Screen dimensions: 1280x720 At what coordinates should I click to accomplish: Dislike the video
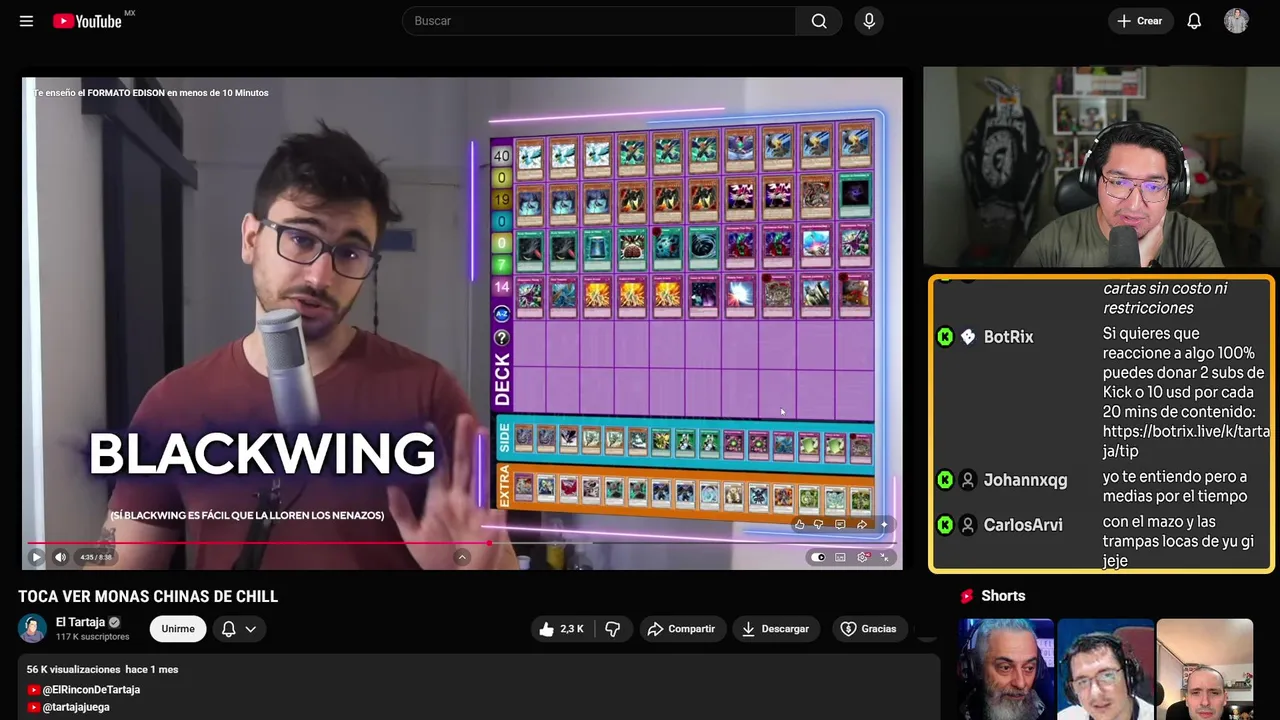point(613,628)
